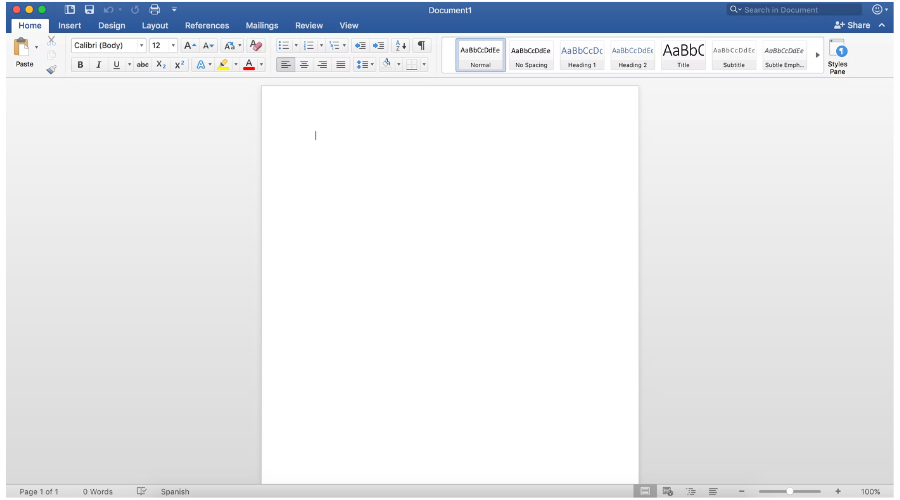Enable center text alignment
The image size is (900, 500).
click(304, 65)
